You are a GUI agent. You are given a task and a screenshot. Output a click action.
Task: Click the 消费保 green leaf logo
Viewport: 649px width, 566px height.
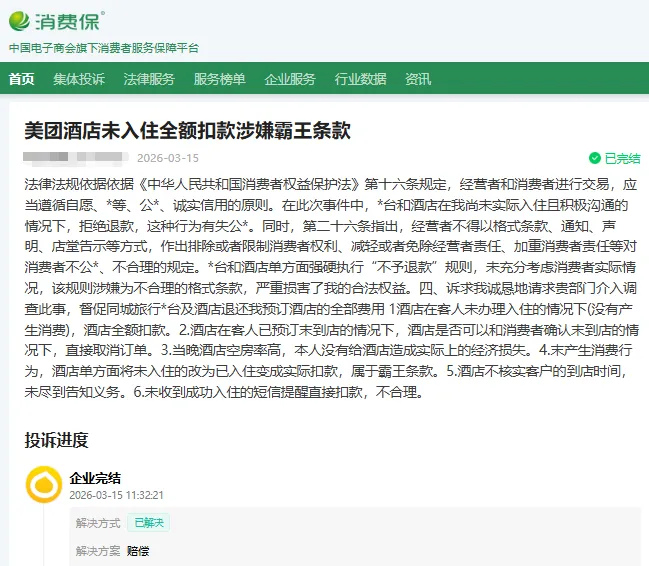click(19, 21)
